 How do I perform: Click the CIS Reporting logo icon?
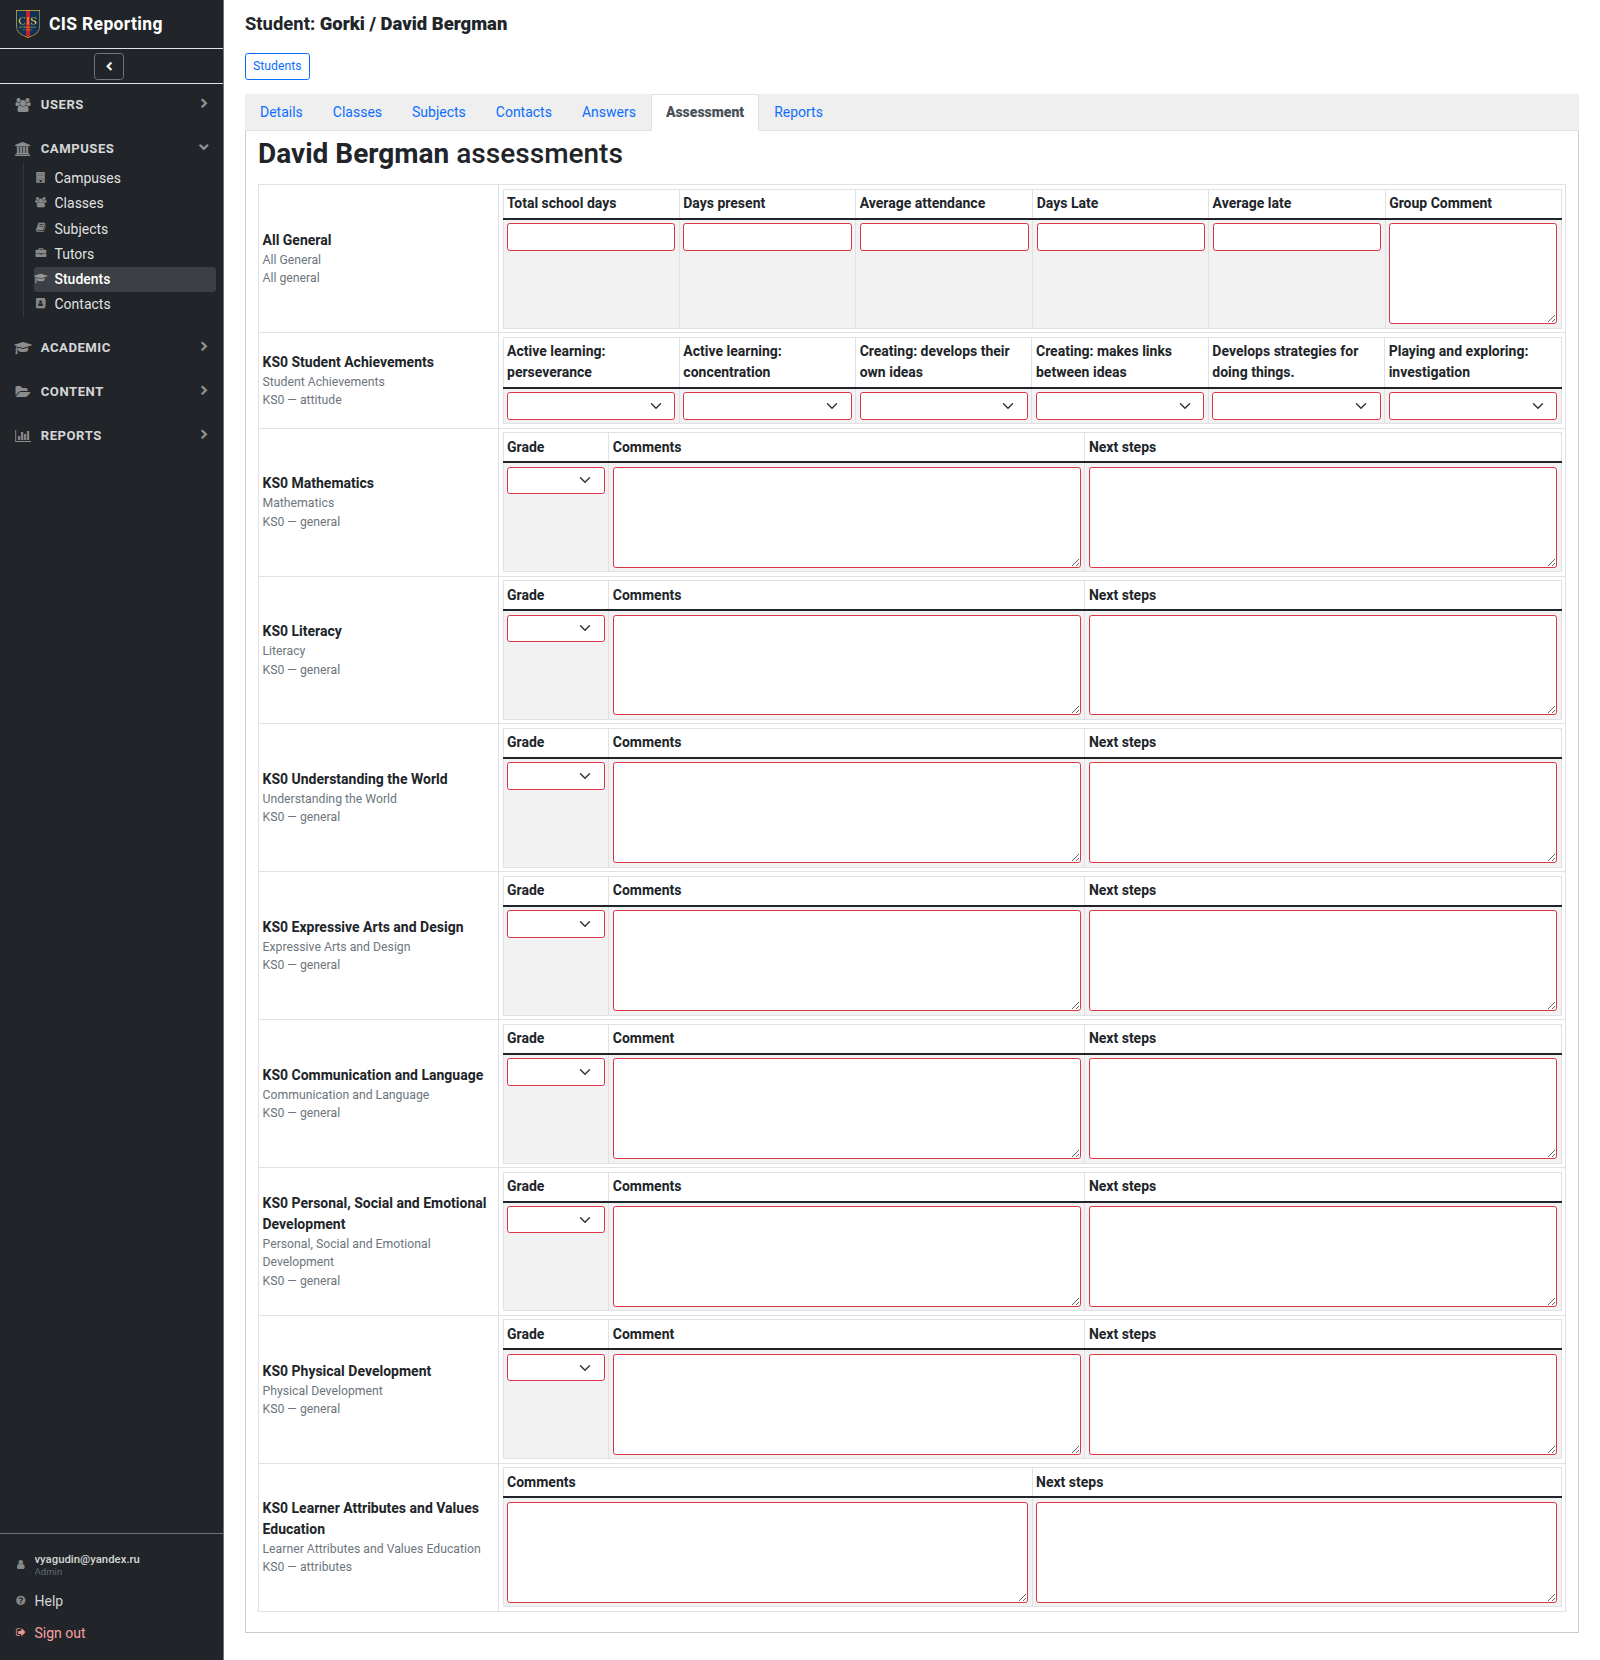[28, 23]
